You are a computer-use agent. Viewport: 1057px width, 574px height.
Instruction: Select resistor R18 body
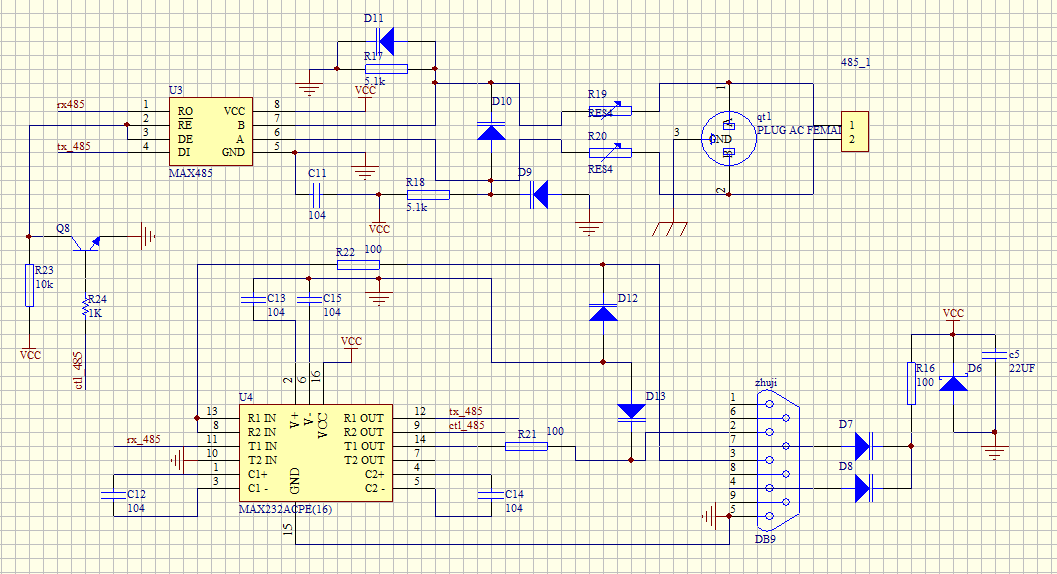(x=428, y=194)
